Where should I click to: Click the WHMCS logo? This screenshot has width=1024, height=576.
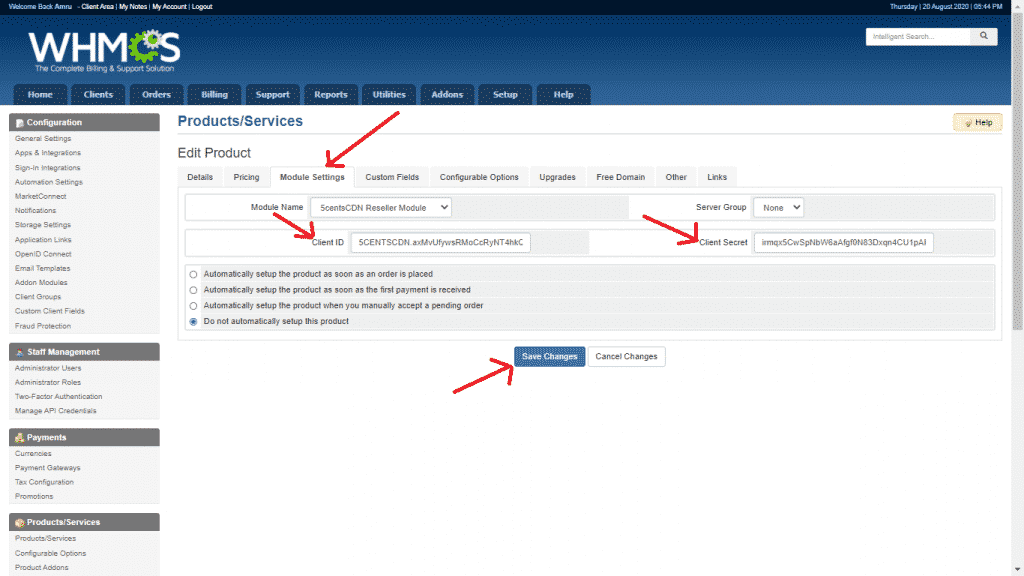tap(104, 50)
